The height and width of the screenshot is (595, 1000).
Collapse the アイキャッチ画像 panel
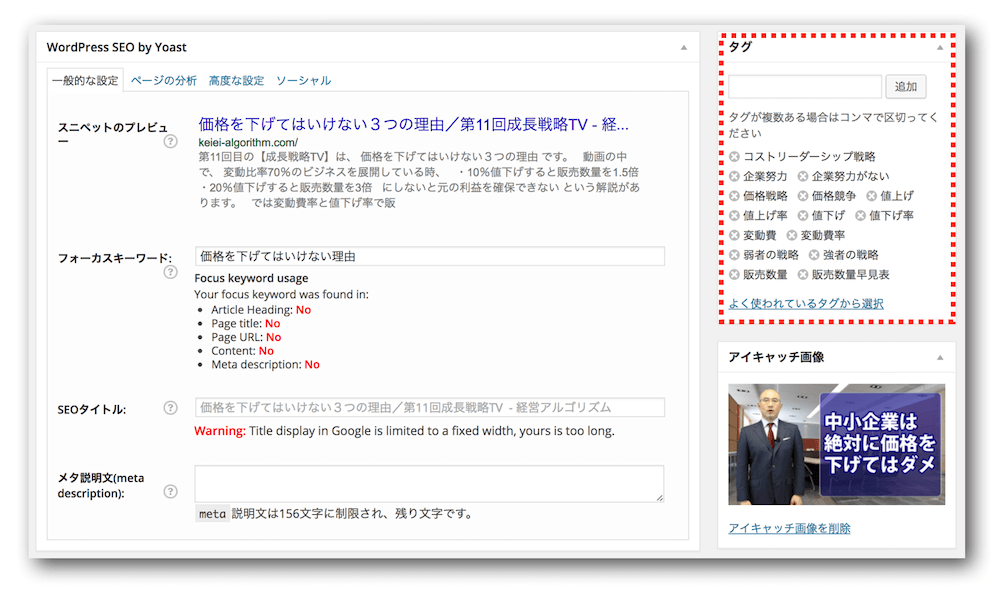tap(940, 357)
